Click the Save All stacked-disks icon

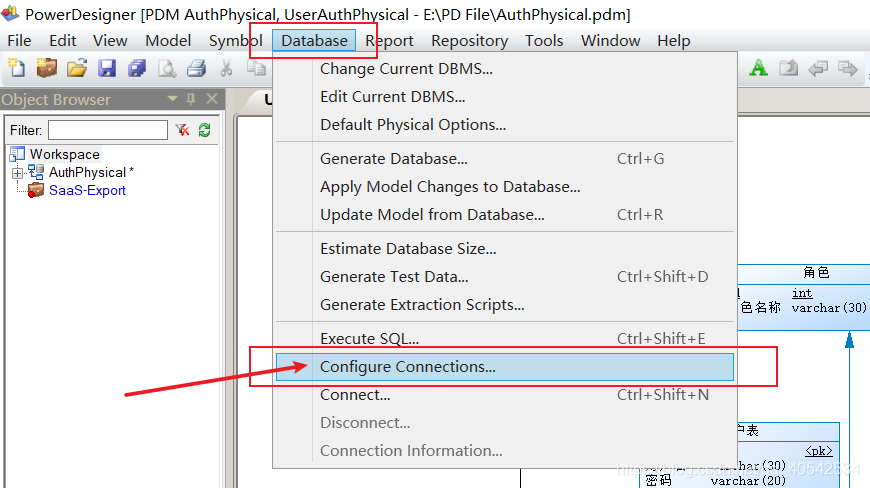[137, 68]
